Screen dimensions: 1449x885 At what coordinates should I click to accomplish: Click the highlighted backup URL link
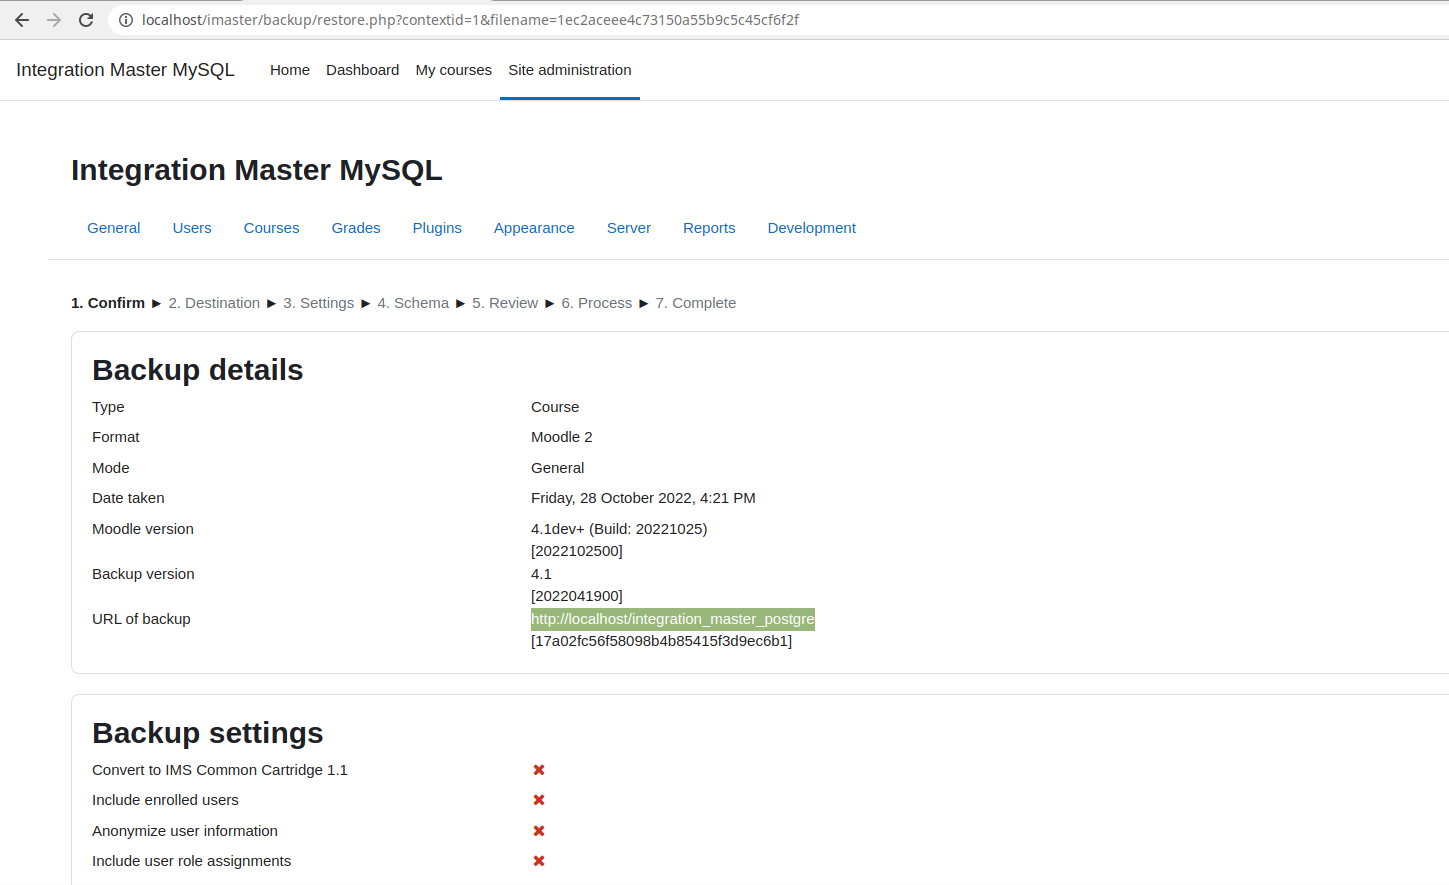coord(673,619)
